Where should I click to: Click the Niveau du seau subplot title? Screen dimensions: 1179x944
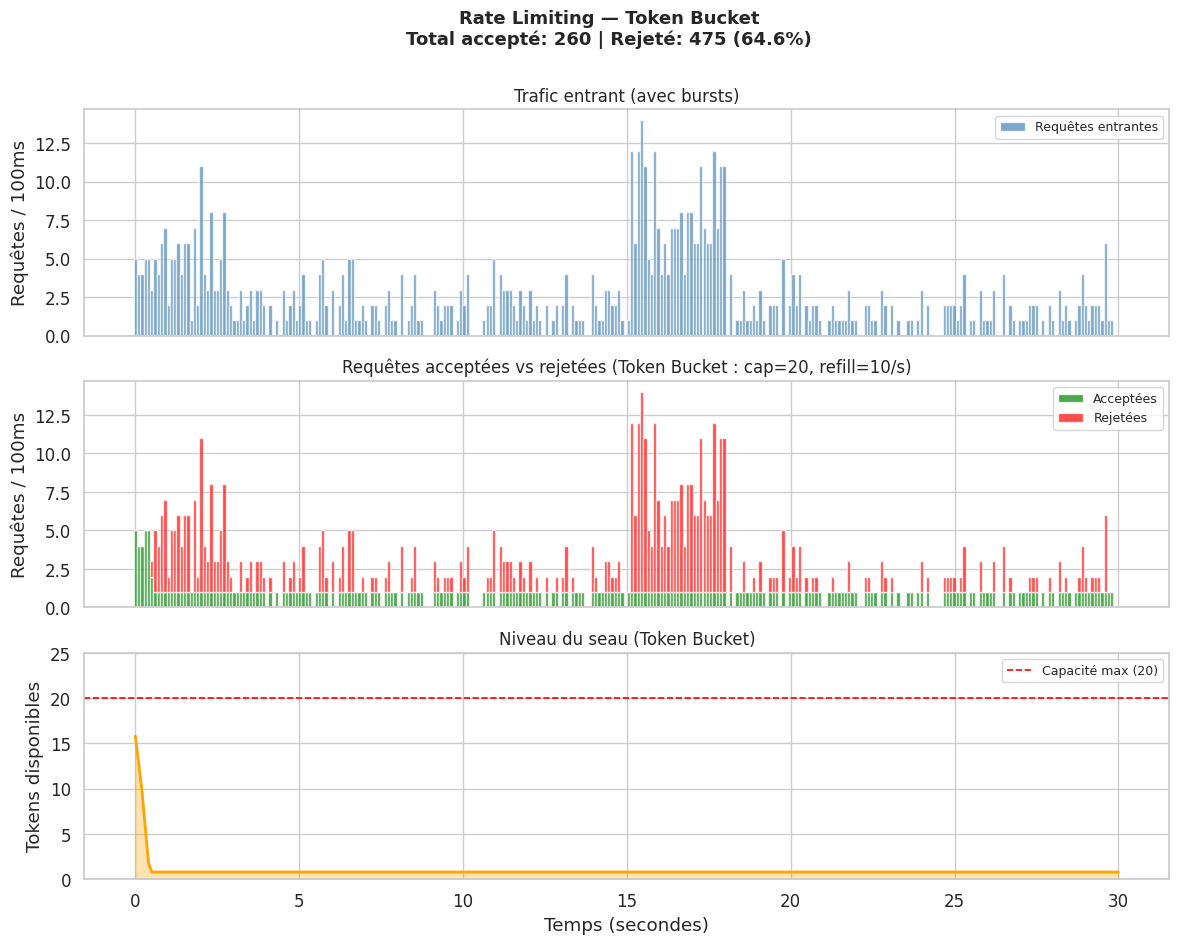pos(626,639)
